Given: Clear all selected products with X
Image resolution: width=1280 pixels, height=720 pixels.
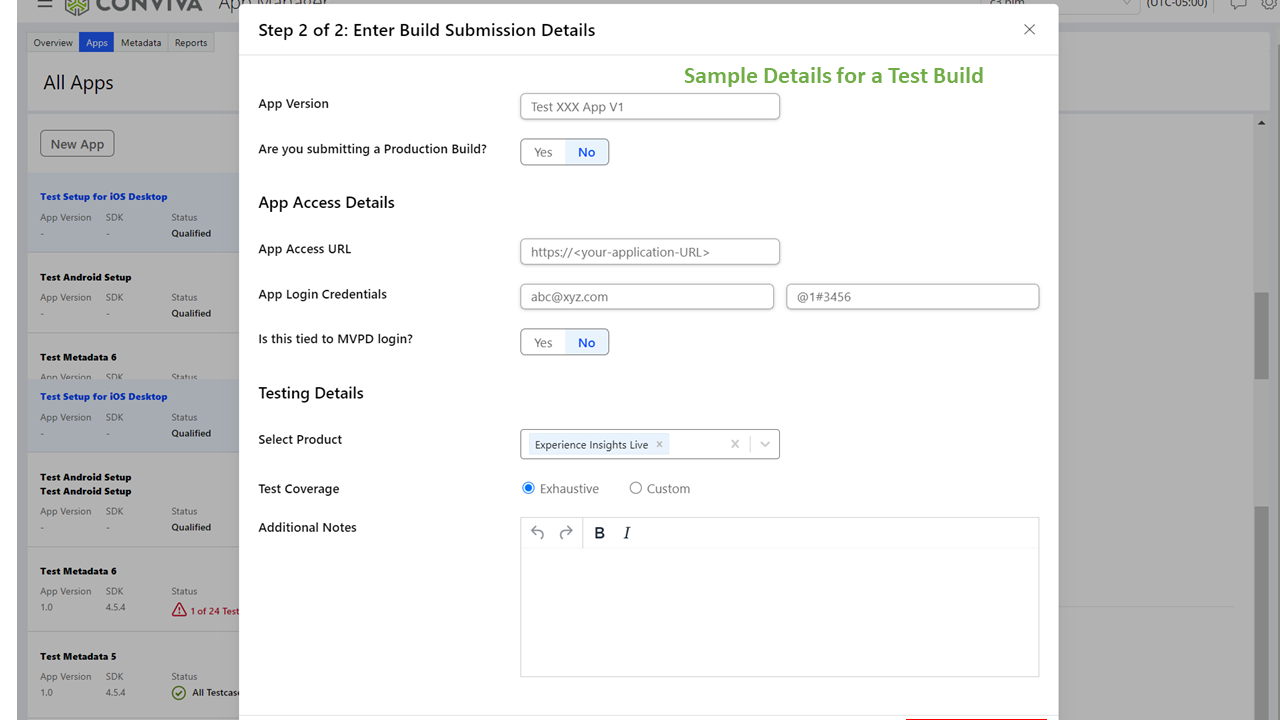Looking at the screenshot, I should point(735,444).
